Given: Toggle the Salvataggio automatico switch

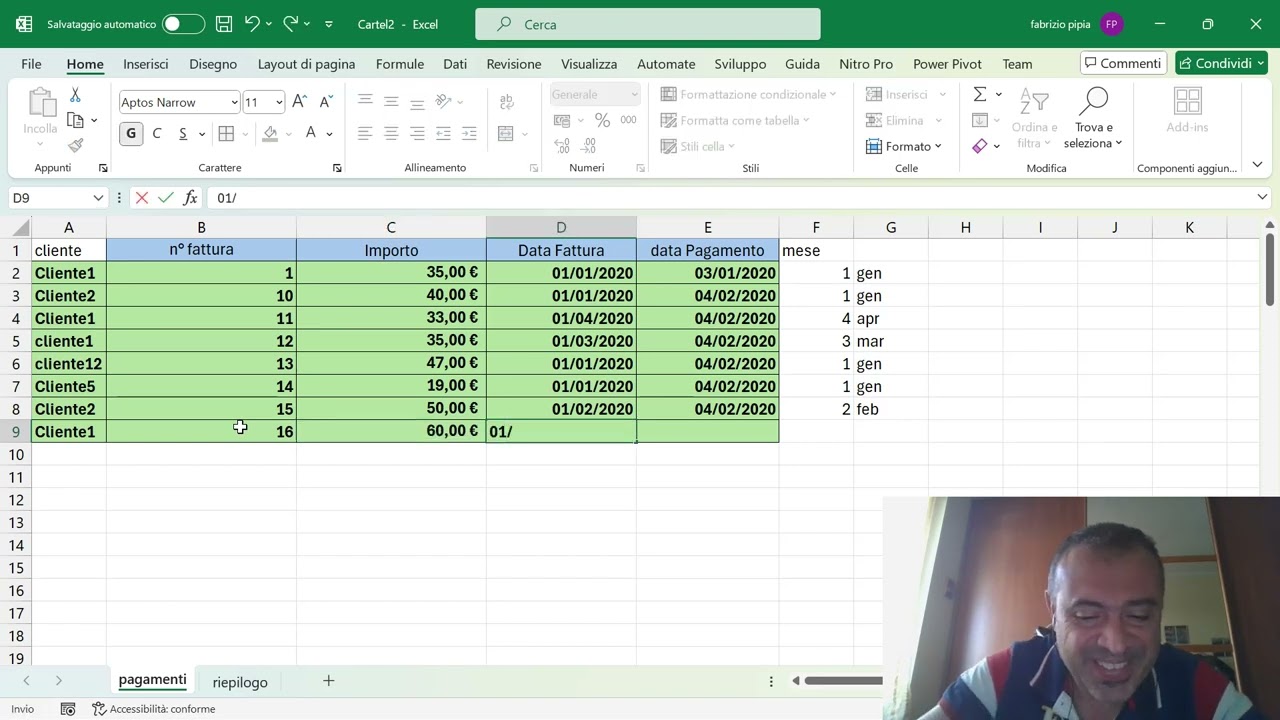Looking at the screenshot, I should pos(183,24).
